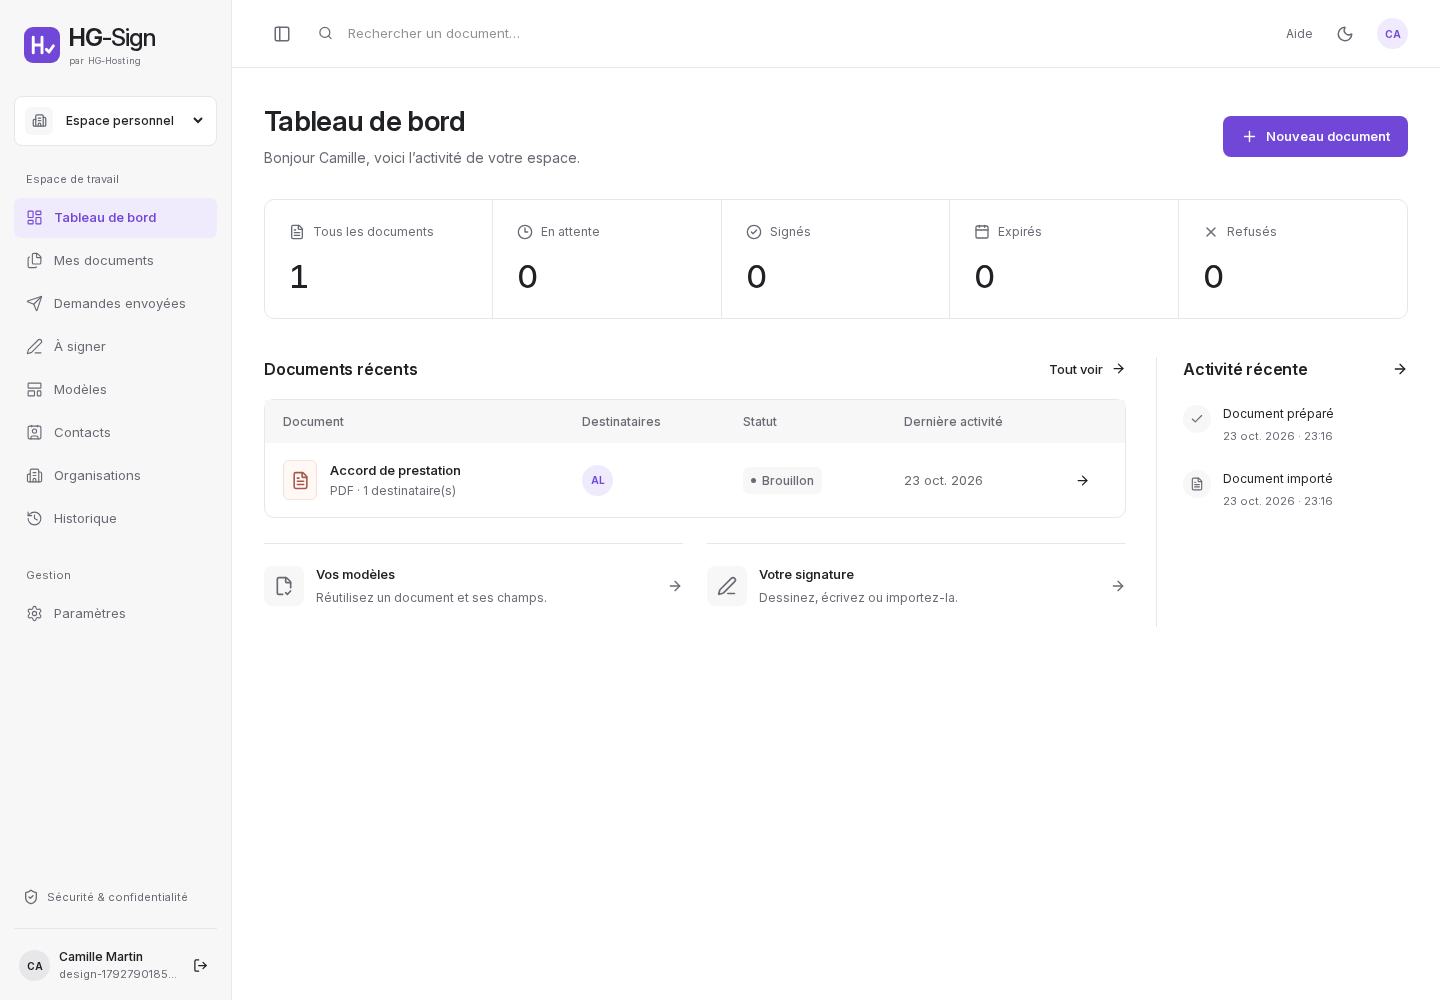
Task: Open the Votre signature card
Action: (x=916, y=586)
